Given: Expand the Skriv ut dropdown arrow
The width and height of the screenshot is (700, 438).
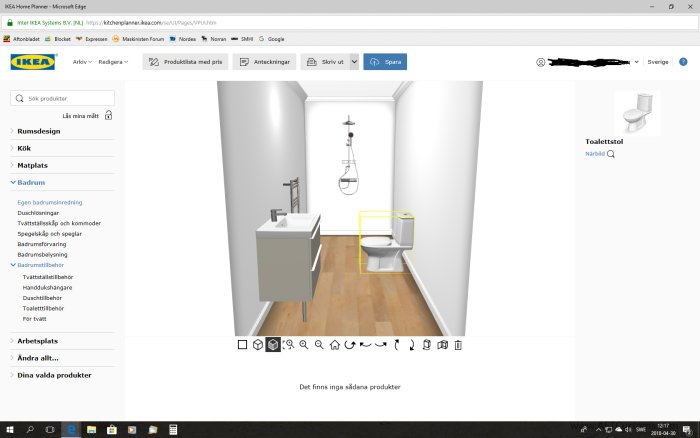Looking at the screenshot, I should (x=354, y=62).
